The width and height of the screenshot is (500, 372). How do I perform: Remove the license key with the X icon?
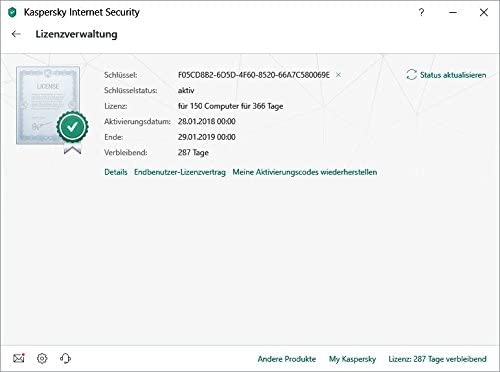pos(338,75)
